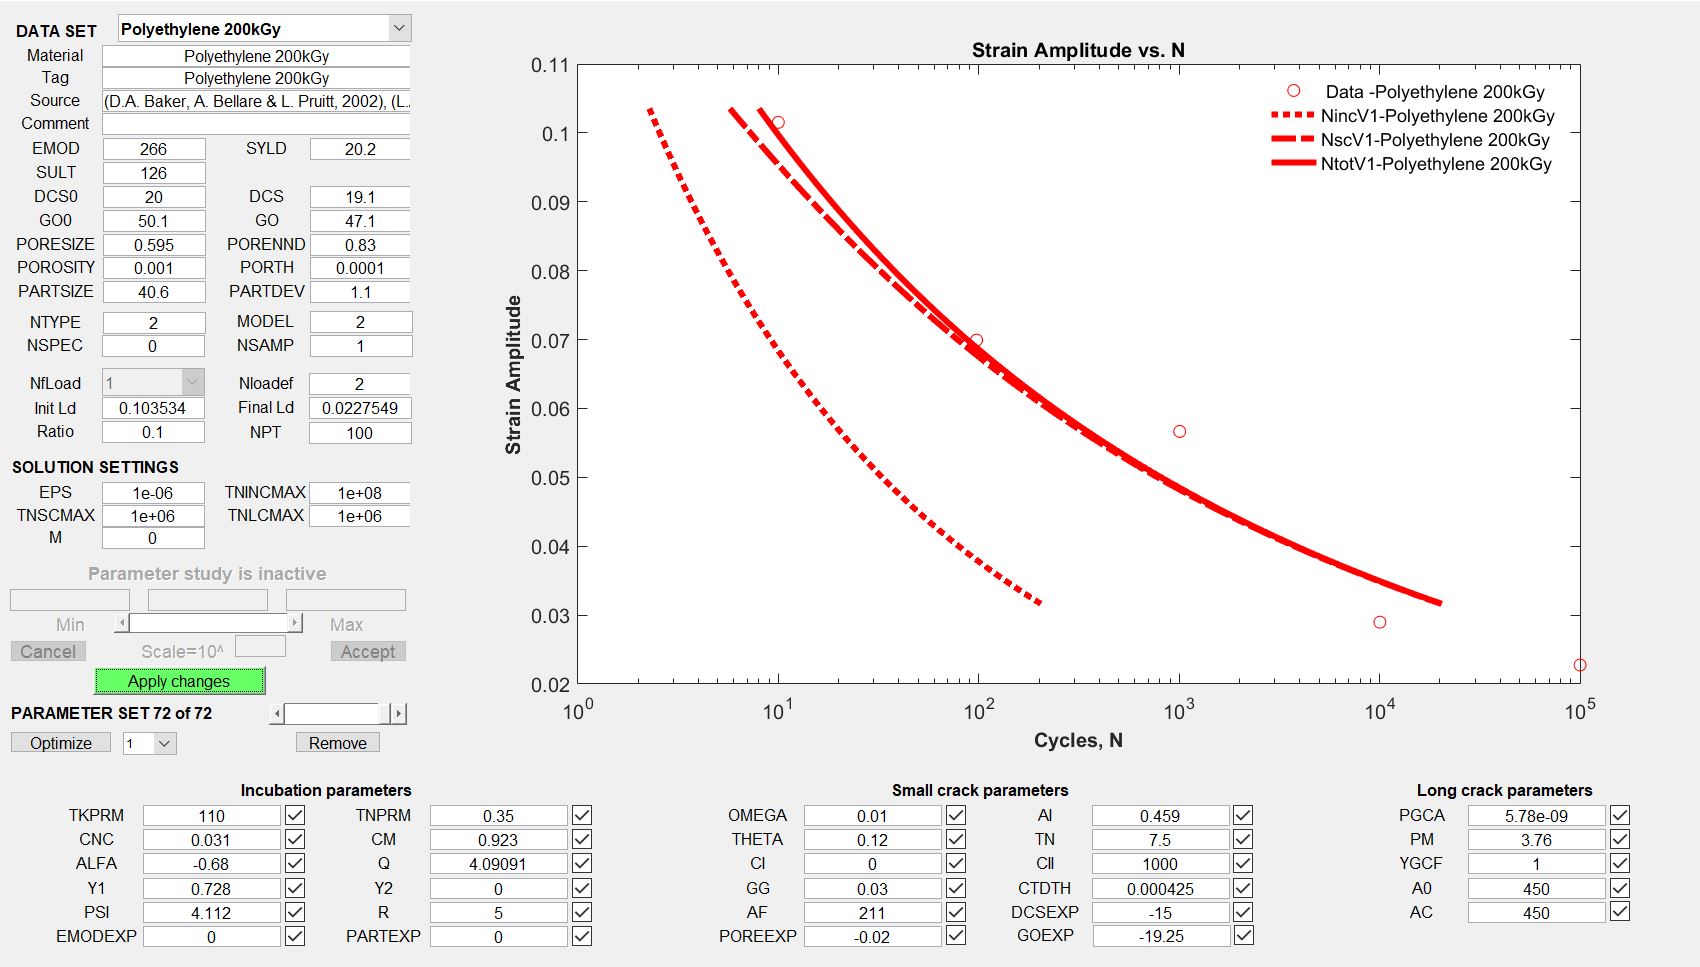Click parameter set slider right arrow
Screen dimensions: 1700x967
399,713
